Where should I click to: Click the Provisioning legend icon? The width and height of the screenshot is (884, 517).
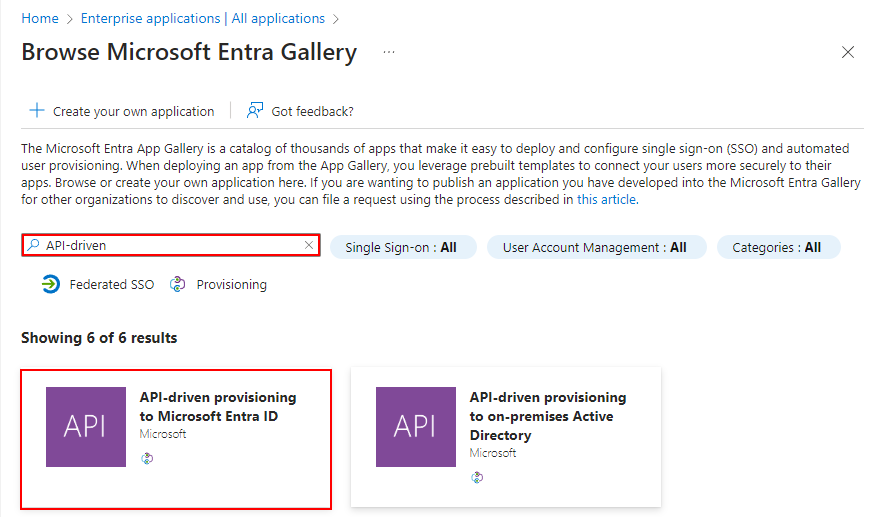tap(178, 284)
